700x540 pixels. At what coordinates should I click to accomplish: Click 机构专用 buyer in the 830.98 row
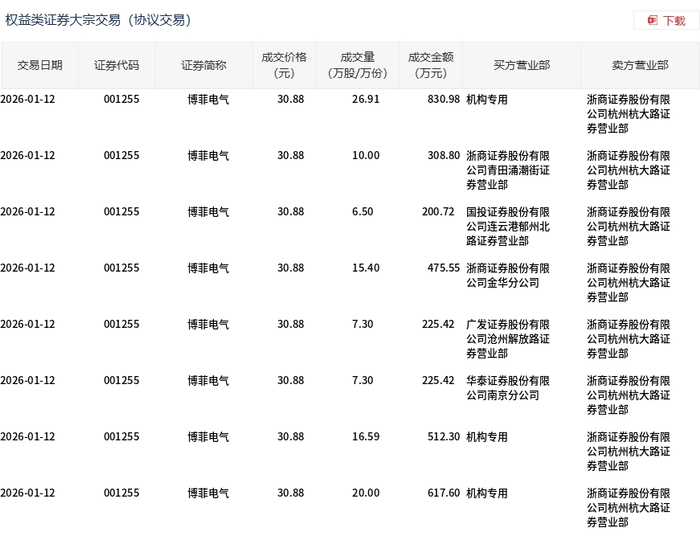(487, 100)
